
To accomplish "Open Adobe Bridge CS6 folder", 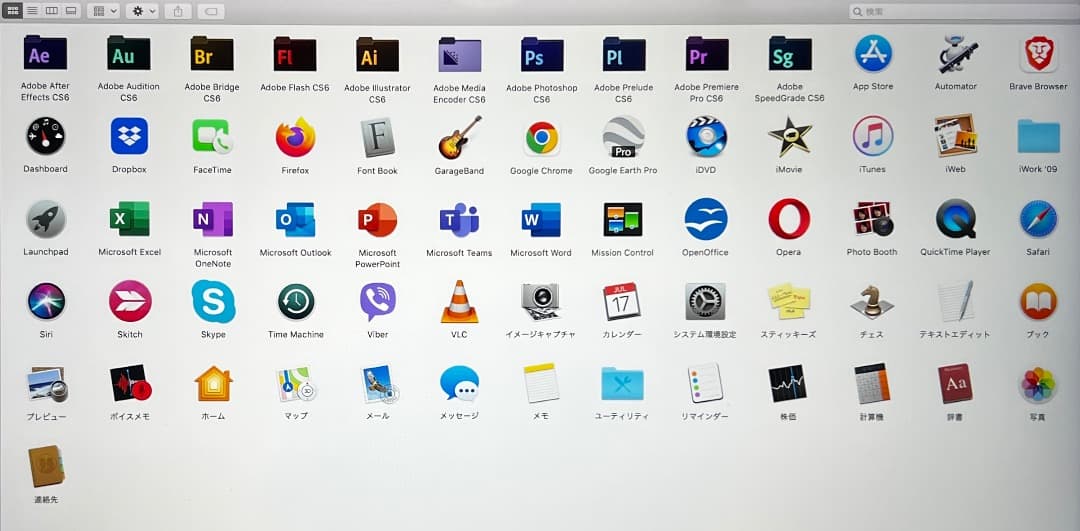I will point(211,54).
